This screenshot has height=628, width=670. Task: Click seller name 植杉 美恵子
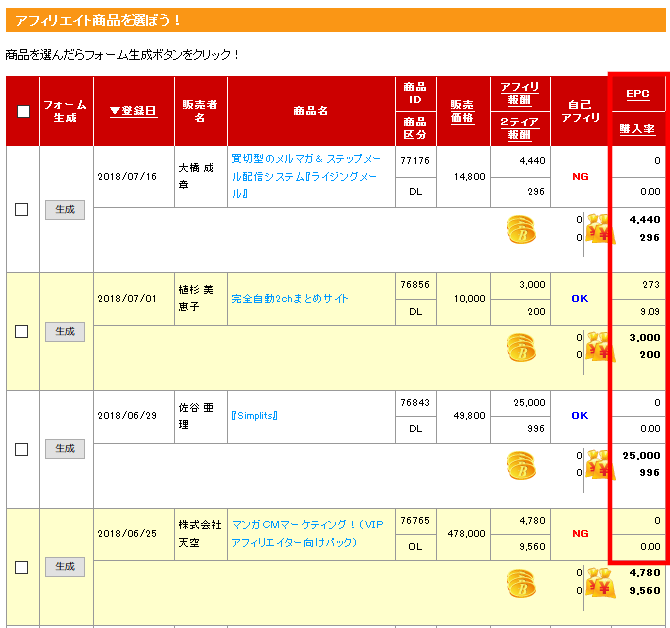click(196, 298)
